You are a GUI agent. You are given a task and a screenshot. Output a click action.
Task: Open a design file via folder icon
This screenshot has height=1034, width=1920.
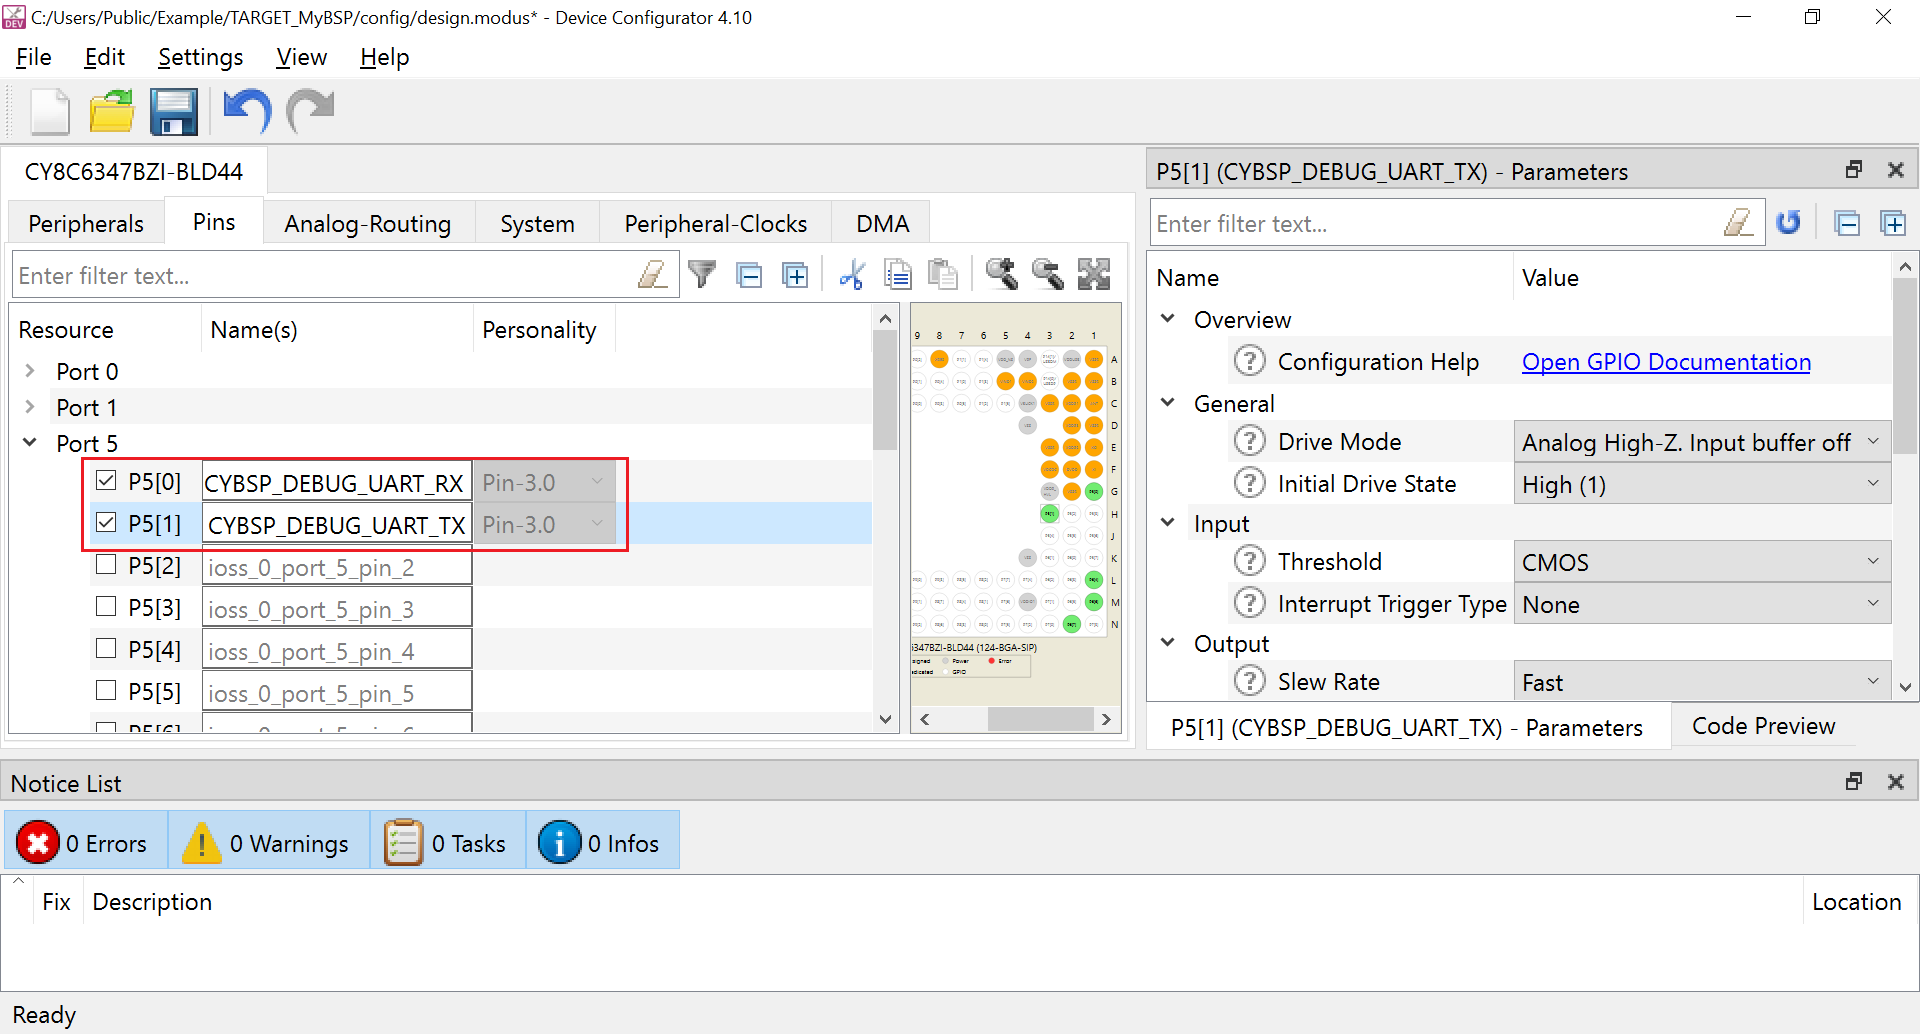pos(112,111)
